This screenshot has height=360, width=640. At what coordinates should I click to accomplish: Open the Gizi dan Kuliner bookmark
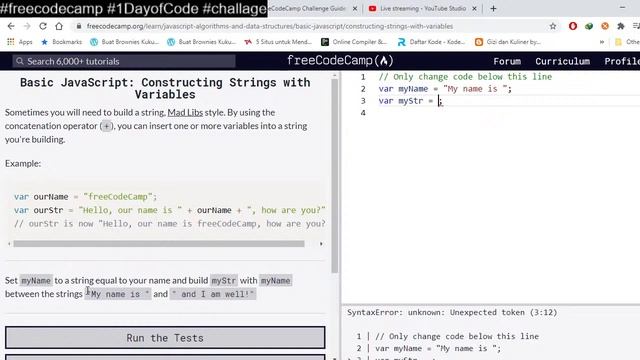coord(508,42)
